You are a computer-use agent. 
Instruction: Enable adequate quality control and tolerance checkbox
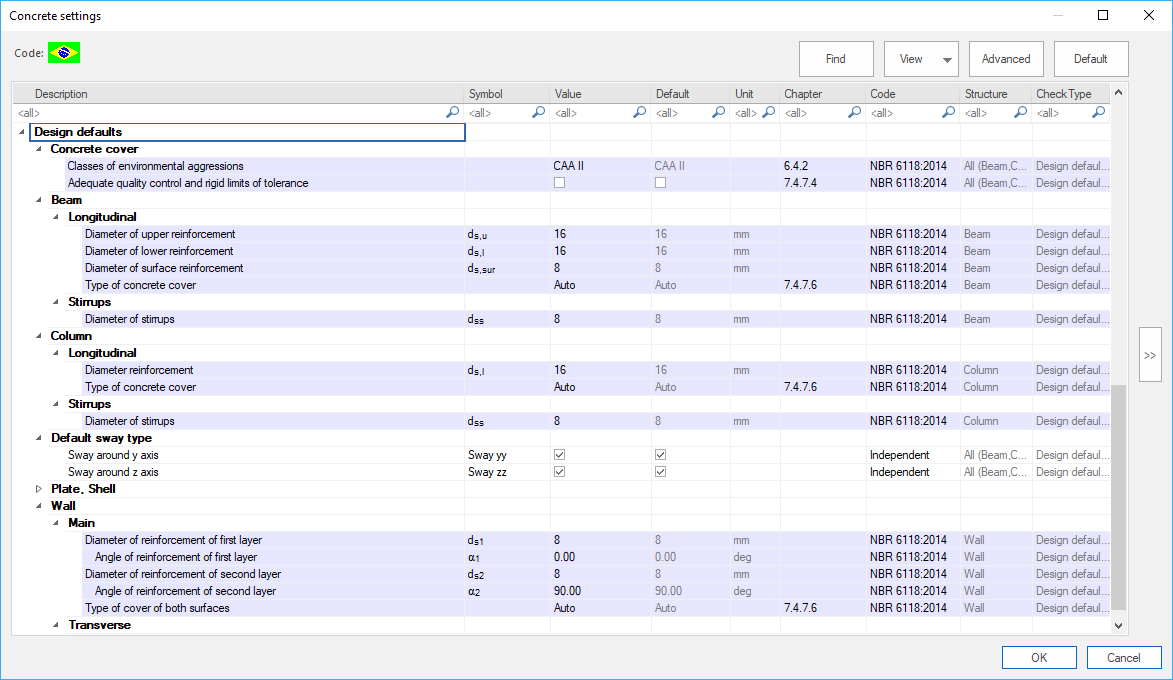[557, 182]
